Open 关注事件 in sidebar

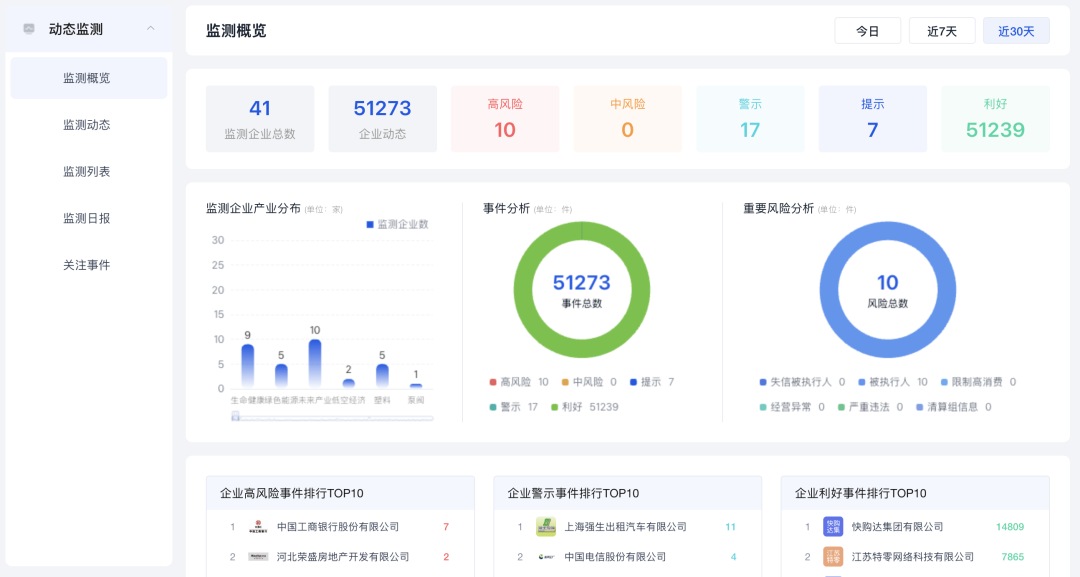[x=89, y=265]
